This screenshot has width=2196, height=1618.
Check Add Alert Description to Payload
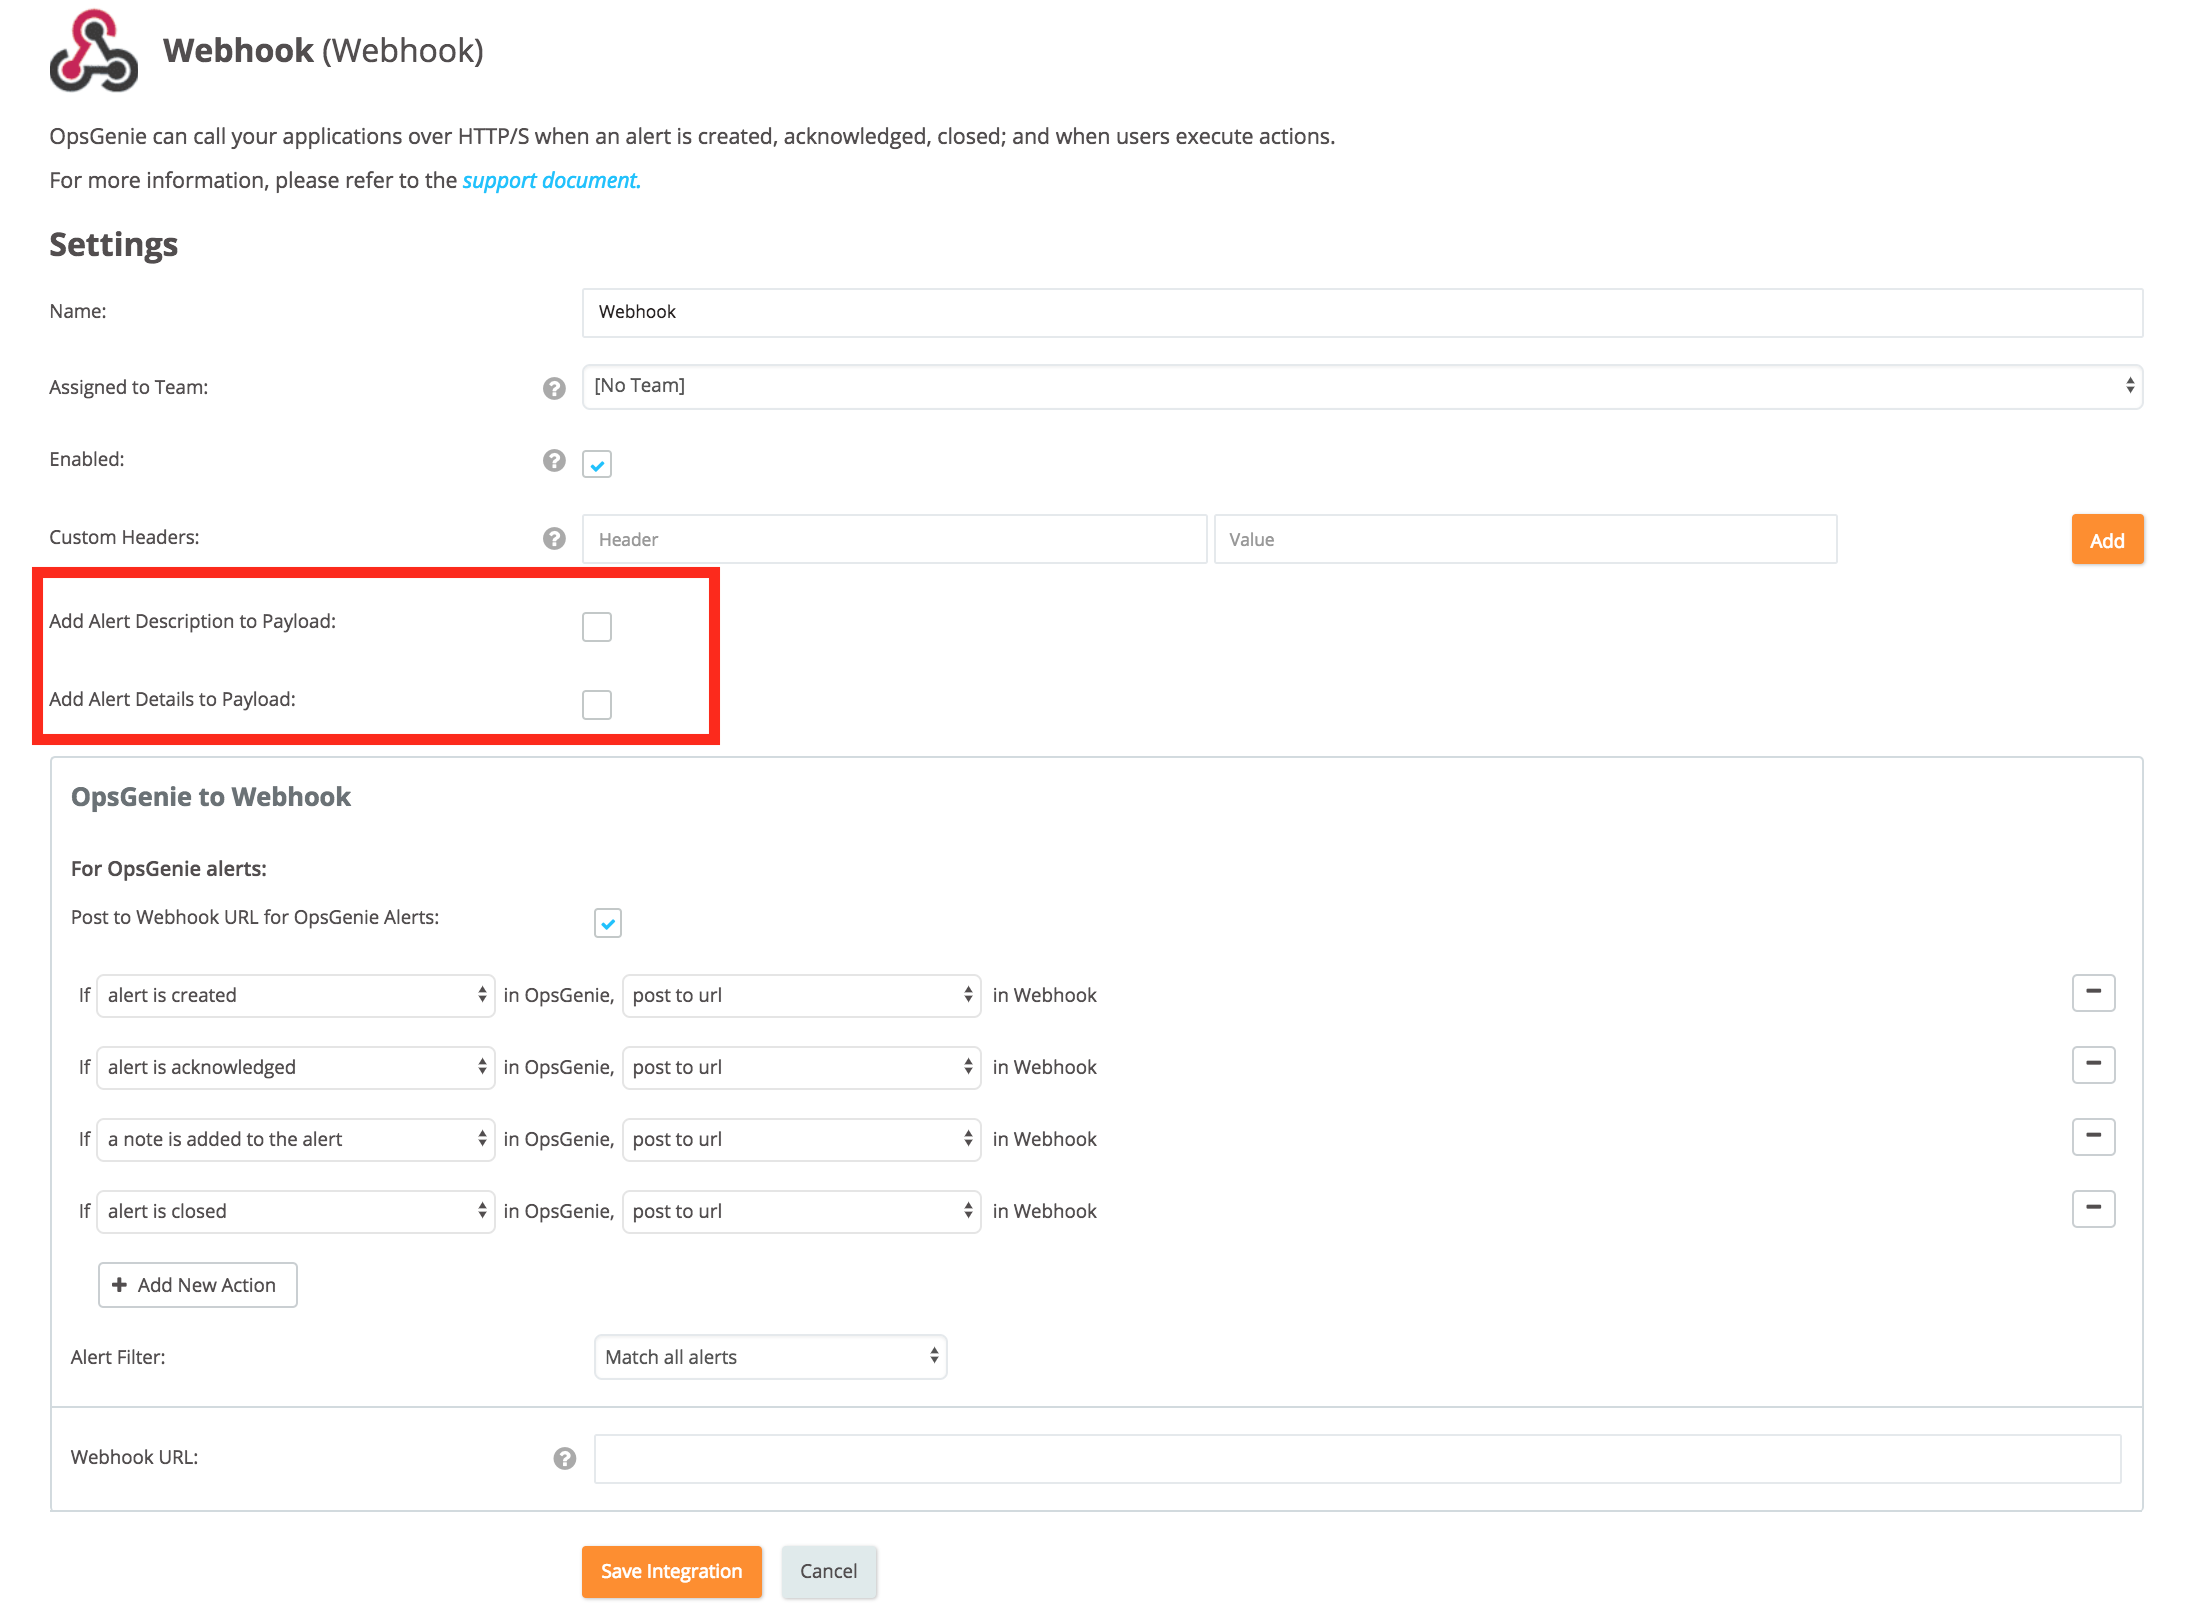click(597, 627)
